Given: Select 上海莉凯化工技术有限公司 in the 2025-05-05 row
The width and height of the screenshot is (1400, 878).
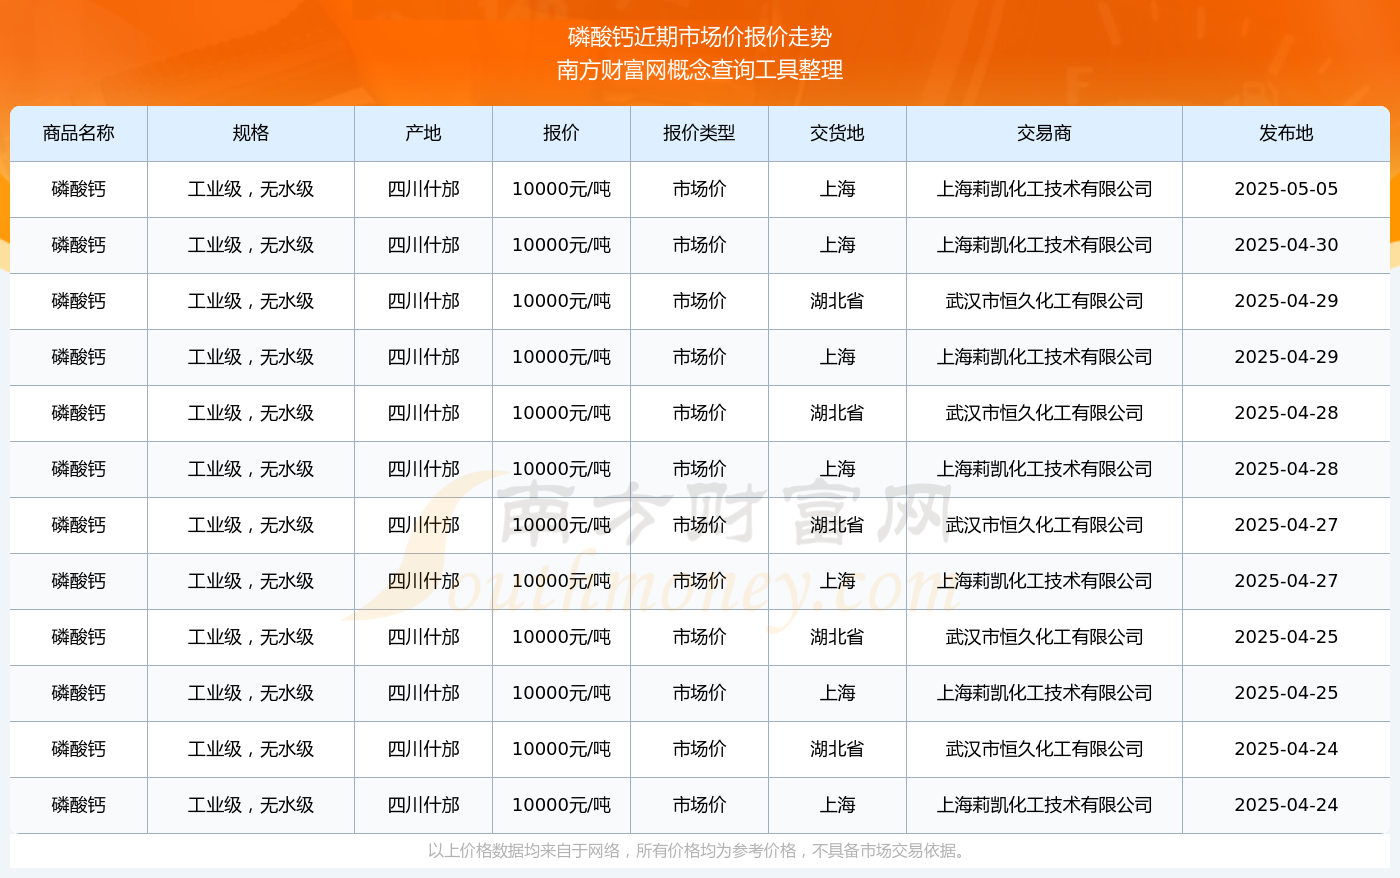Looking at the screenshot, I should coord(1044,189).
